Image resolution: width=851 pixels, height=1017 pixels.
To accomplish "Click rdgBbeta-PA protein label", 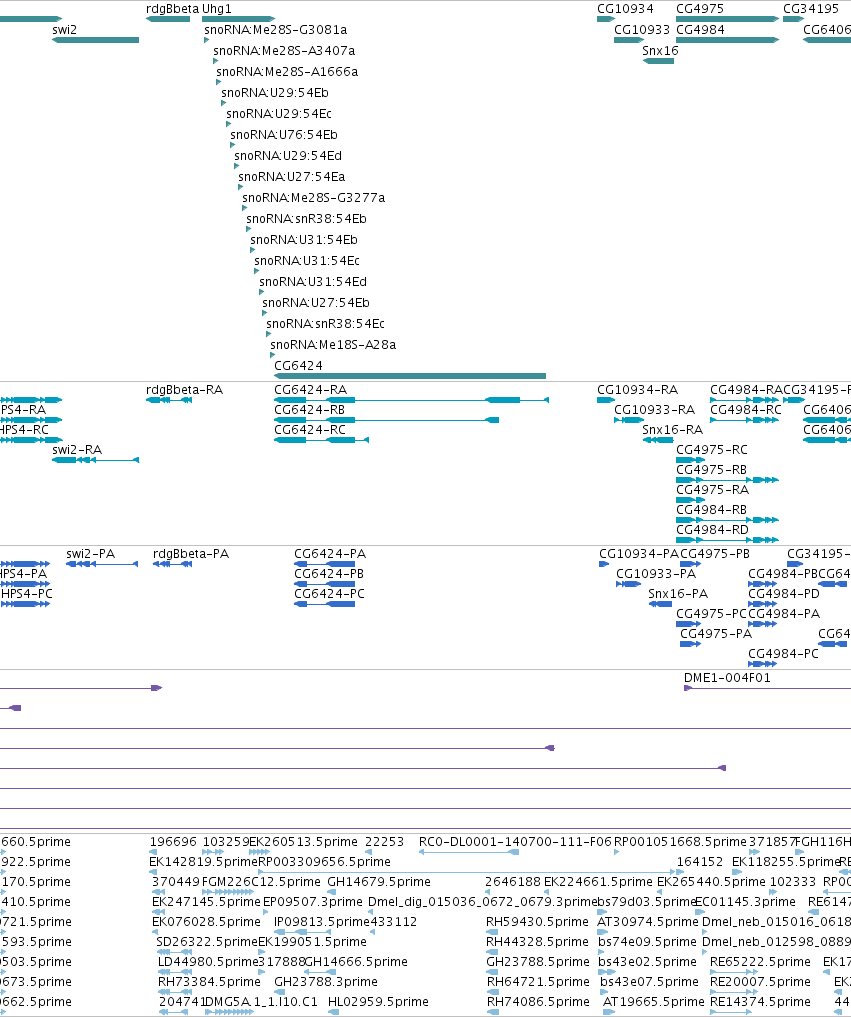I will click(191, 554).
